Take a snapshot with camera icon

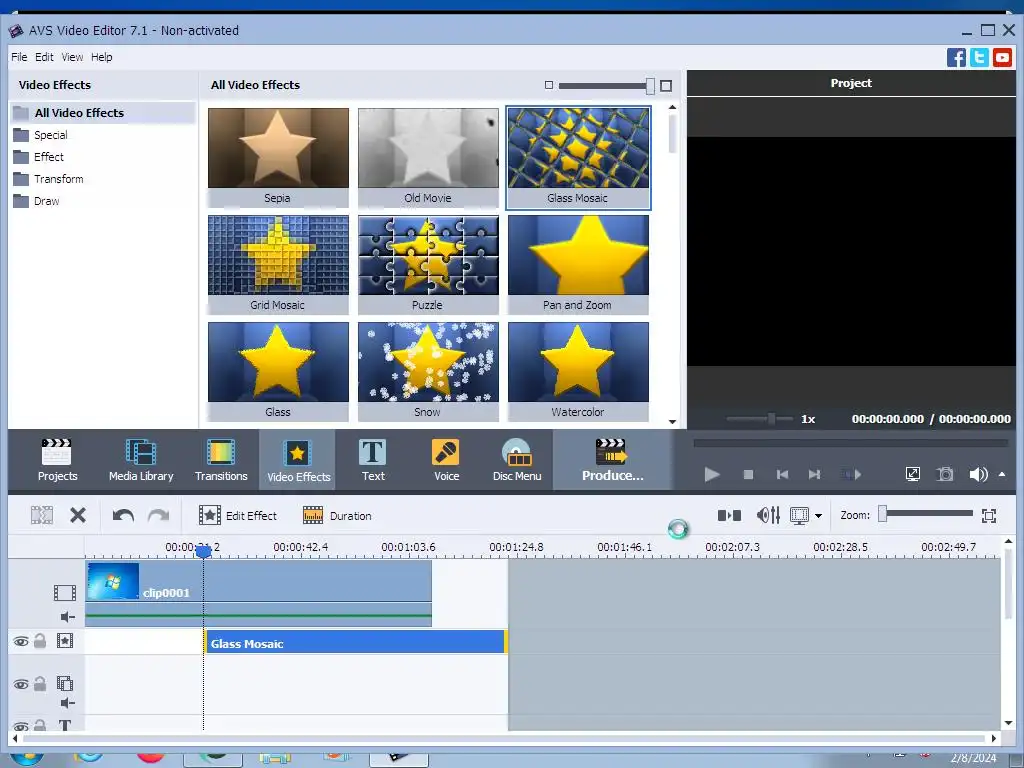click(945, 474)
